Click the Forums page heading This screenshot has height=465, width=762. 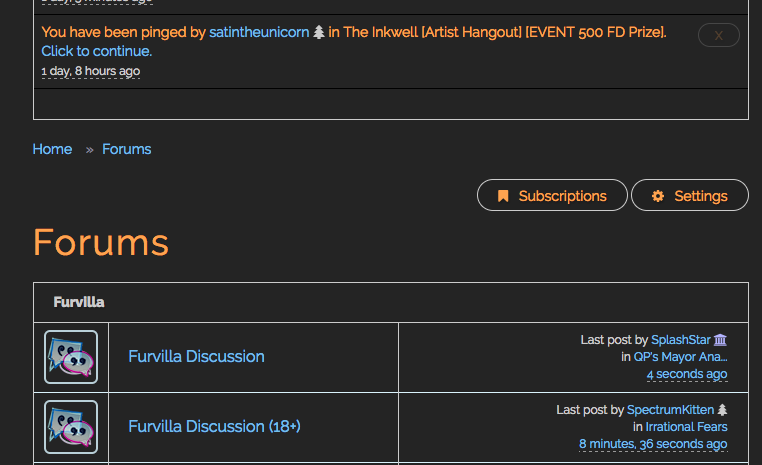pos(101,242)
